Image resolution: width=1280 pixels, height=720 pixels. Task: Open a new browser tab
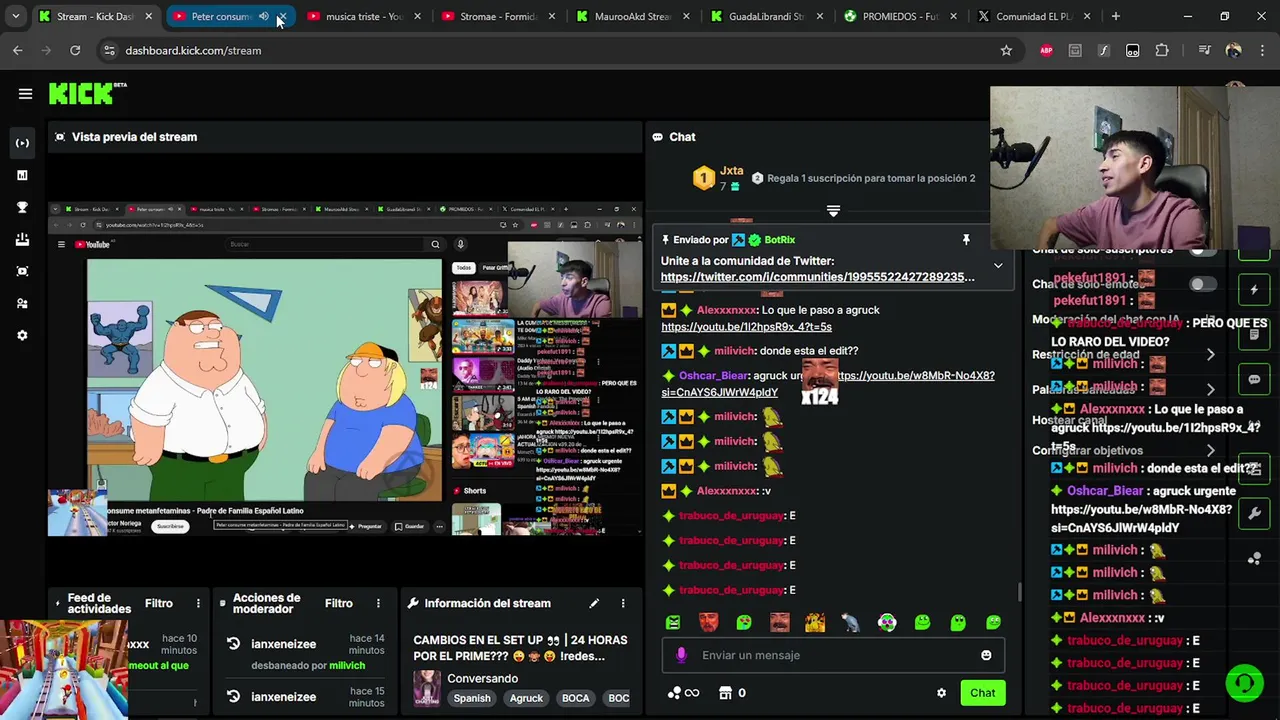(x=1116, y=16)
